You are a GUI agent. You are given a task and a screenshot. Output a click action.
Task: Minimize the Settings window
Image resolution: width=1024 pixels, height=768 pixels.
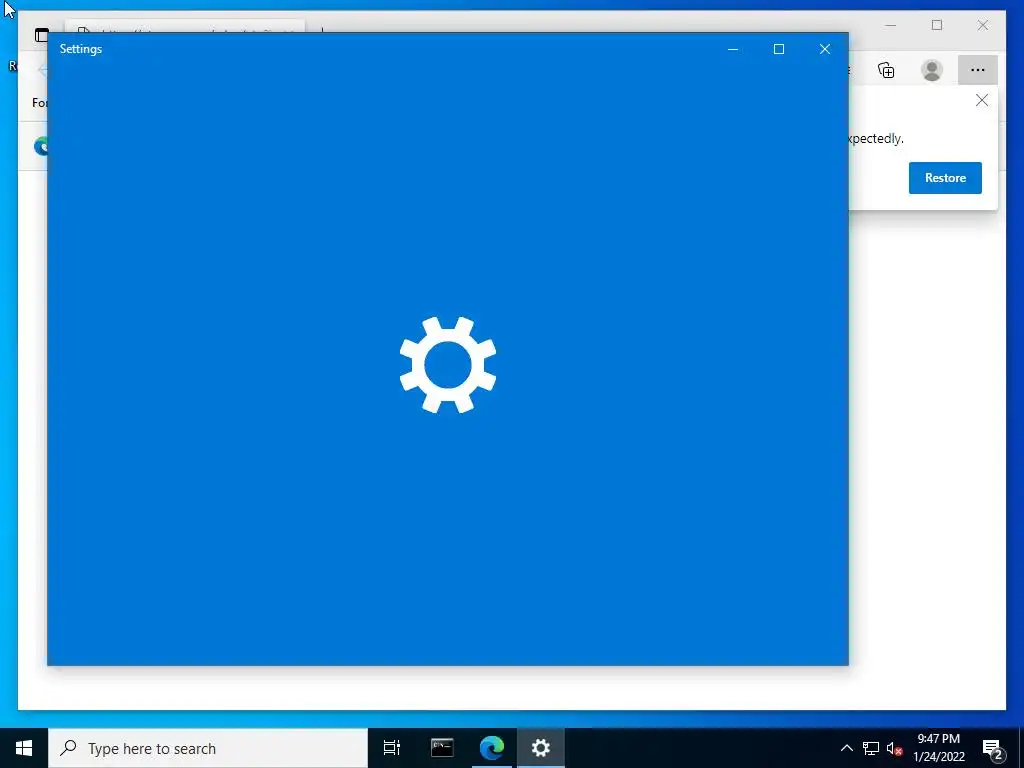click(733, 49)
